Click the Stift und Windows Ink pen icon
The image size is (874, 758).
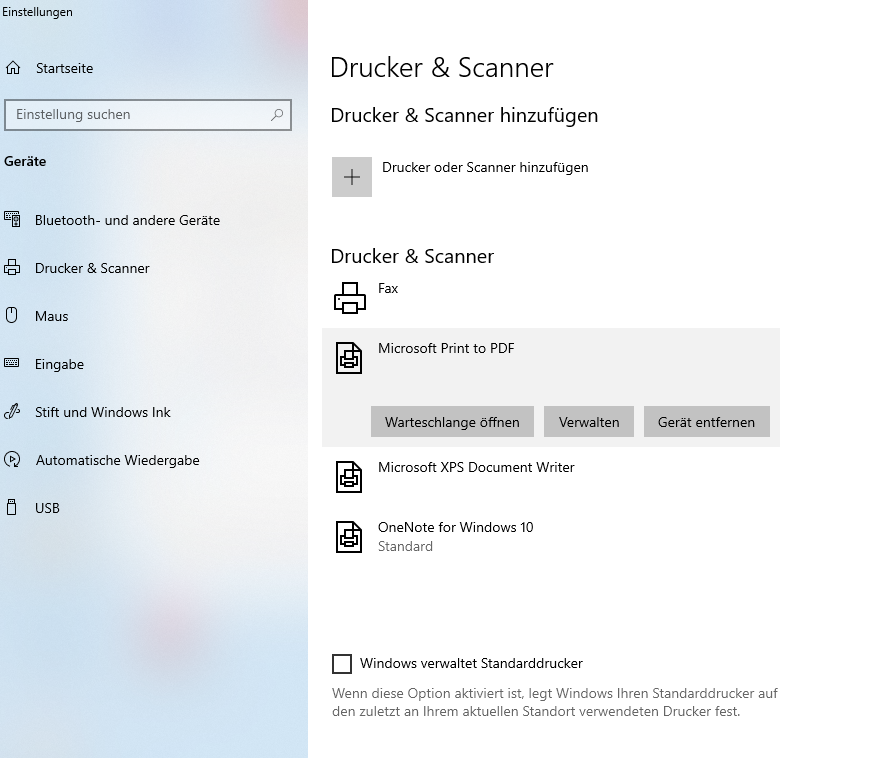pyautogui.click(x=12, y=412)
